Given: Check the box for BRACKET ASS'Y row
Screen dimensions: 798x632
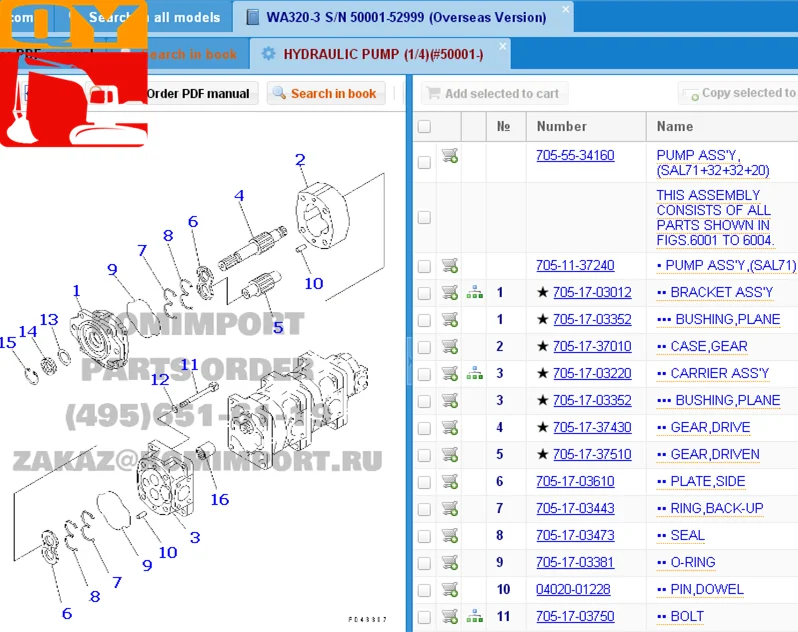Looking at the screenshot, I should tap(424, 293).
